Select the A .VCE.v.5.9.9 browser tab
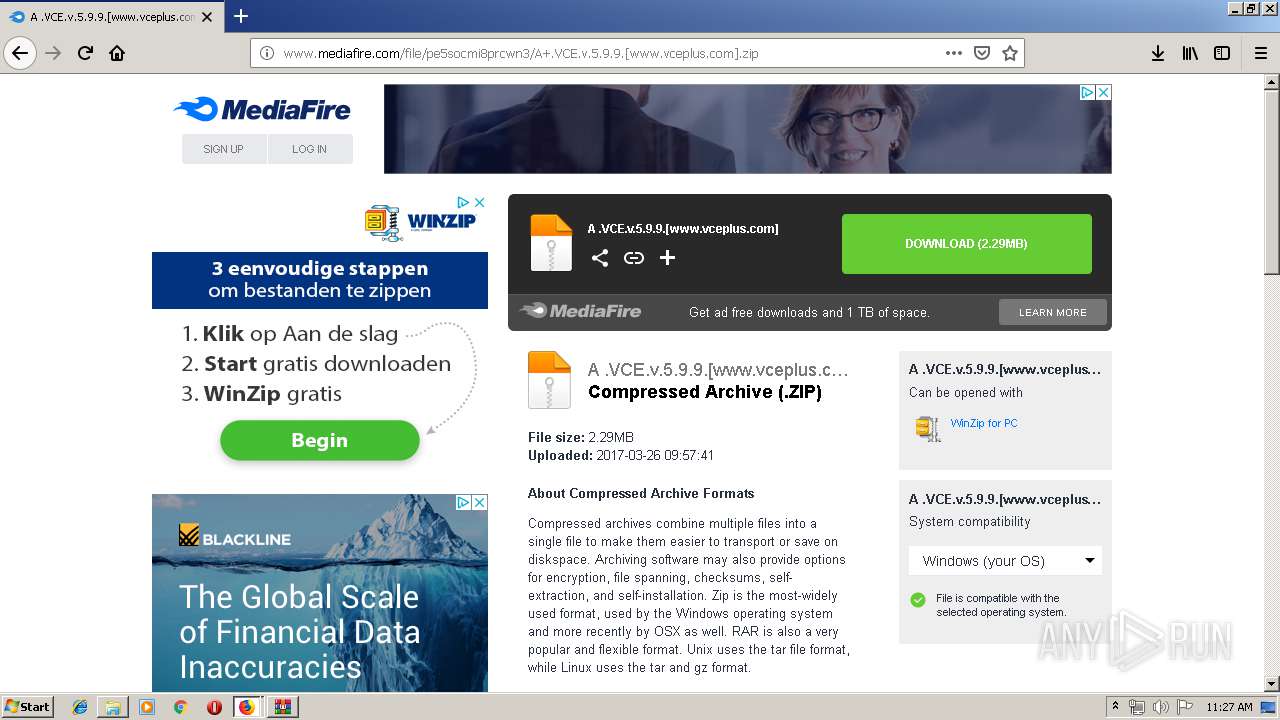The image size is (1280, 720). pos(112,17)
